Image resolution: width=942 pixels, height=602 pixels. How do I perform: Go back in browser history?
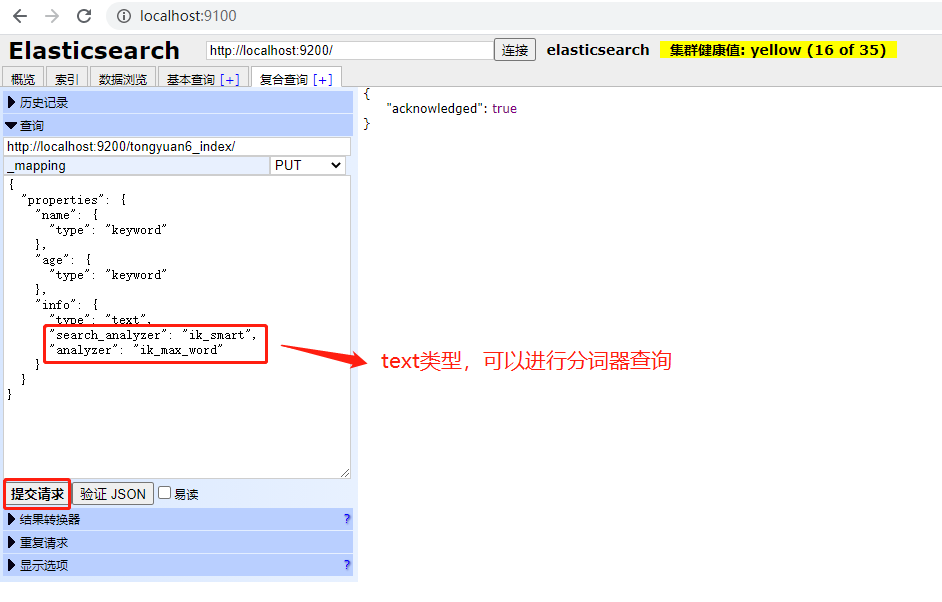tap(20, 16)
